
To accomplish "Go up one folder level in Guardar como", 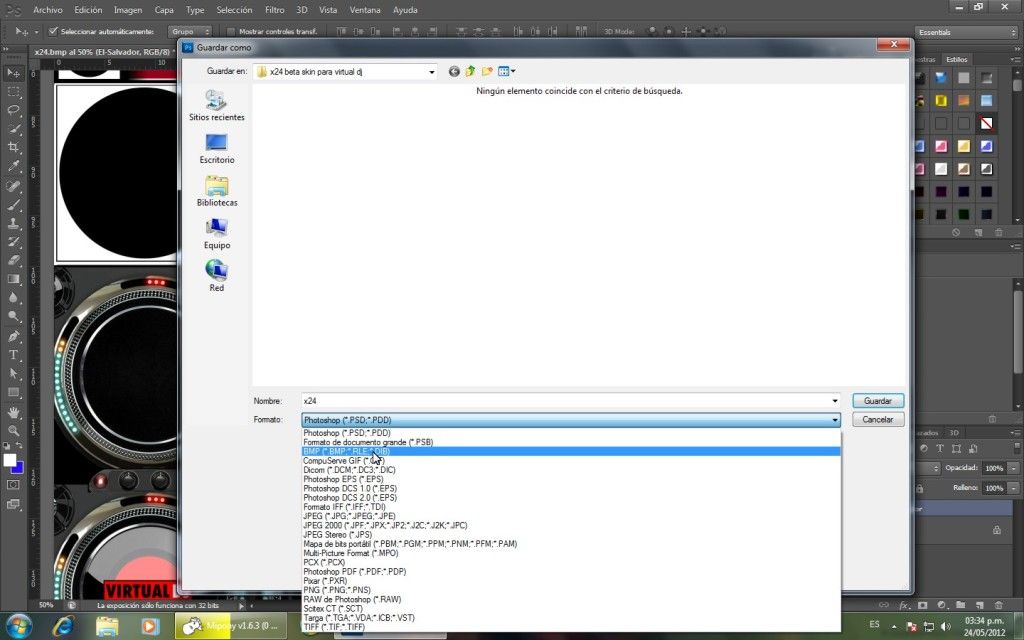I will point(470,71).
